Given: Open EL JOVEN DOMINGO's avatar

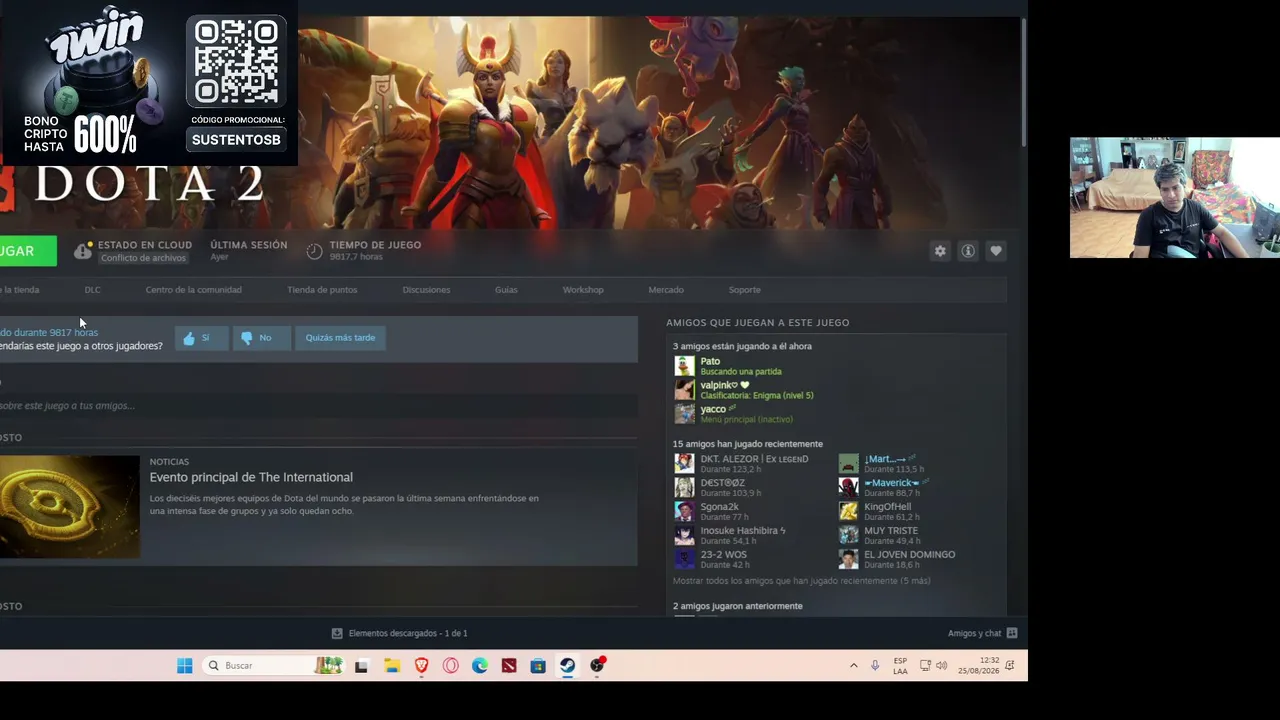Looking at the screenshot, I should click(x=848, y=559).
